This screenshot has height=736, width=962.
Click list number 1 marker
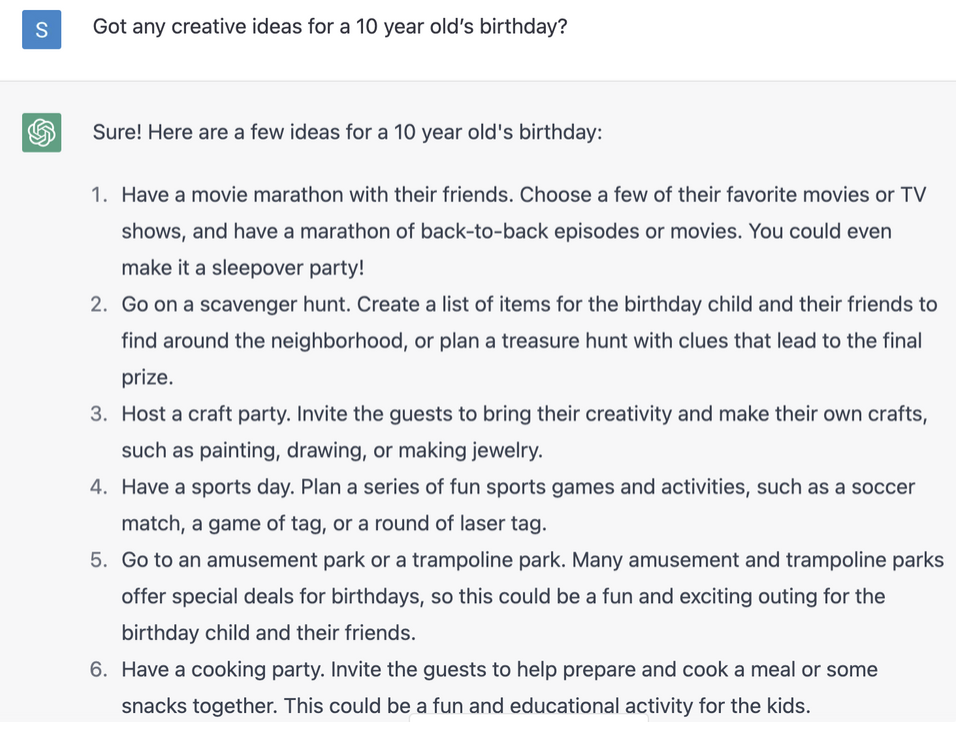99,195
